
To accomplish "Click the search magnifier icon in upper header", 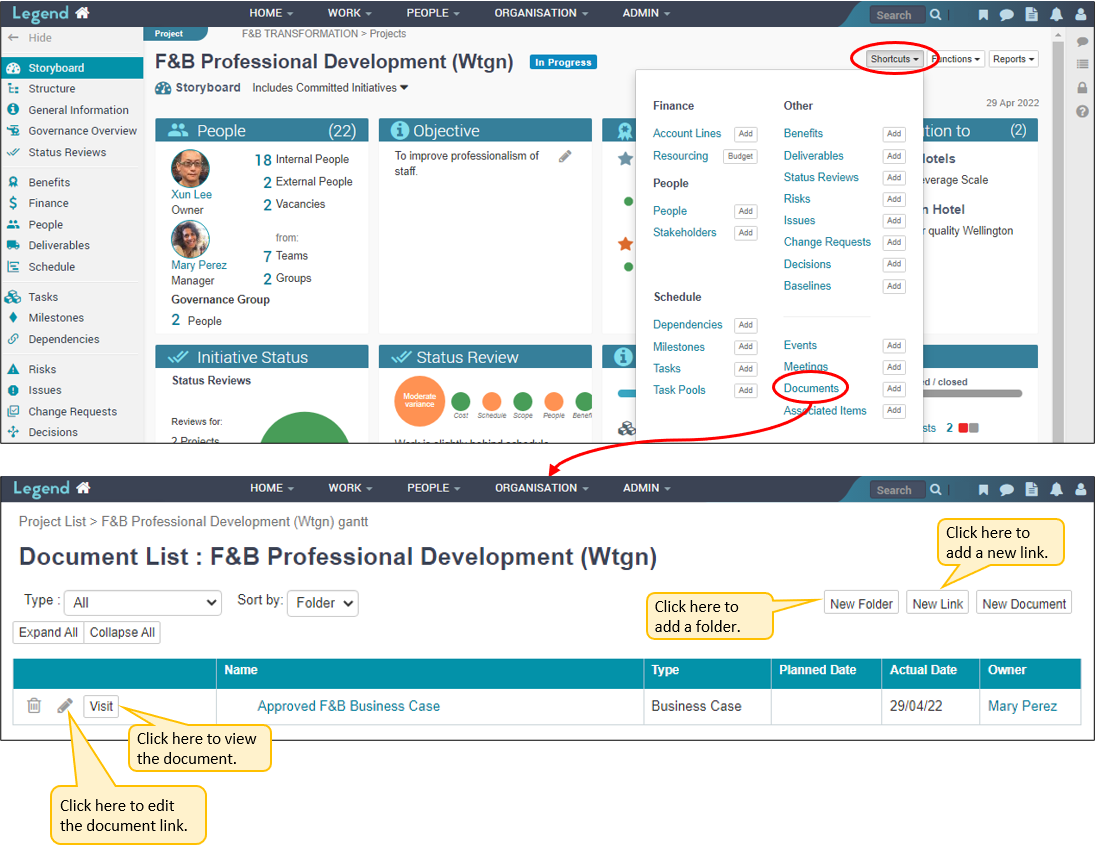I will (x=936, y=14).
